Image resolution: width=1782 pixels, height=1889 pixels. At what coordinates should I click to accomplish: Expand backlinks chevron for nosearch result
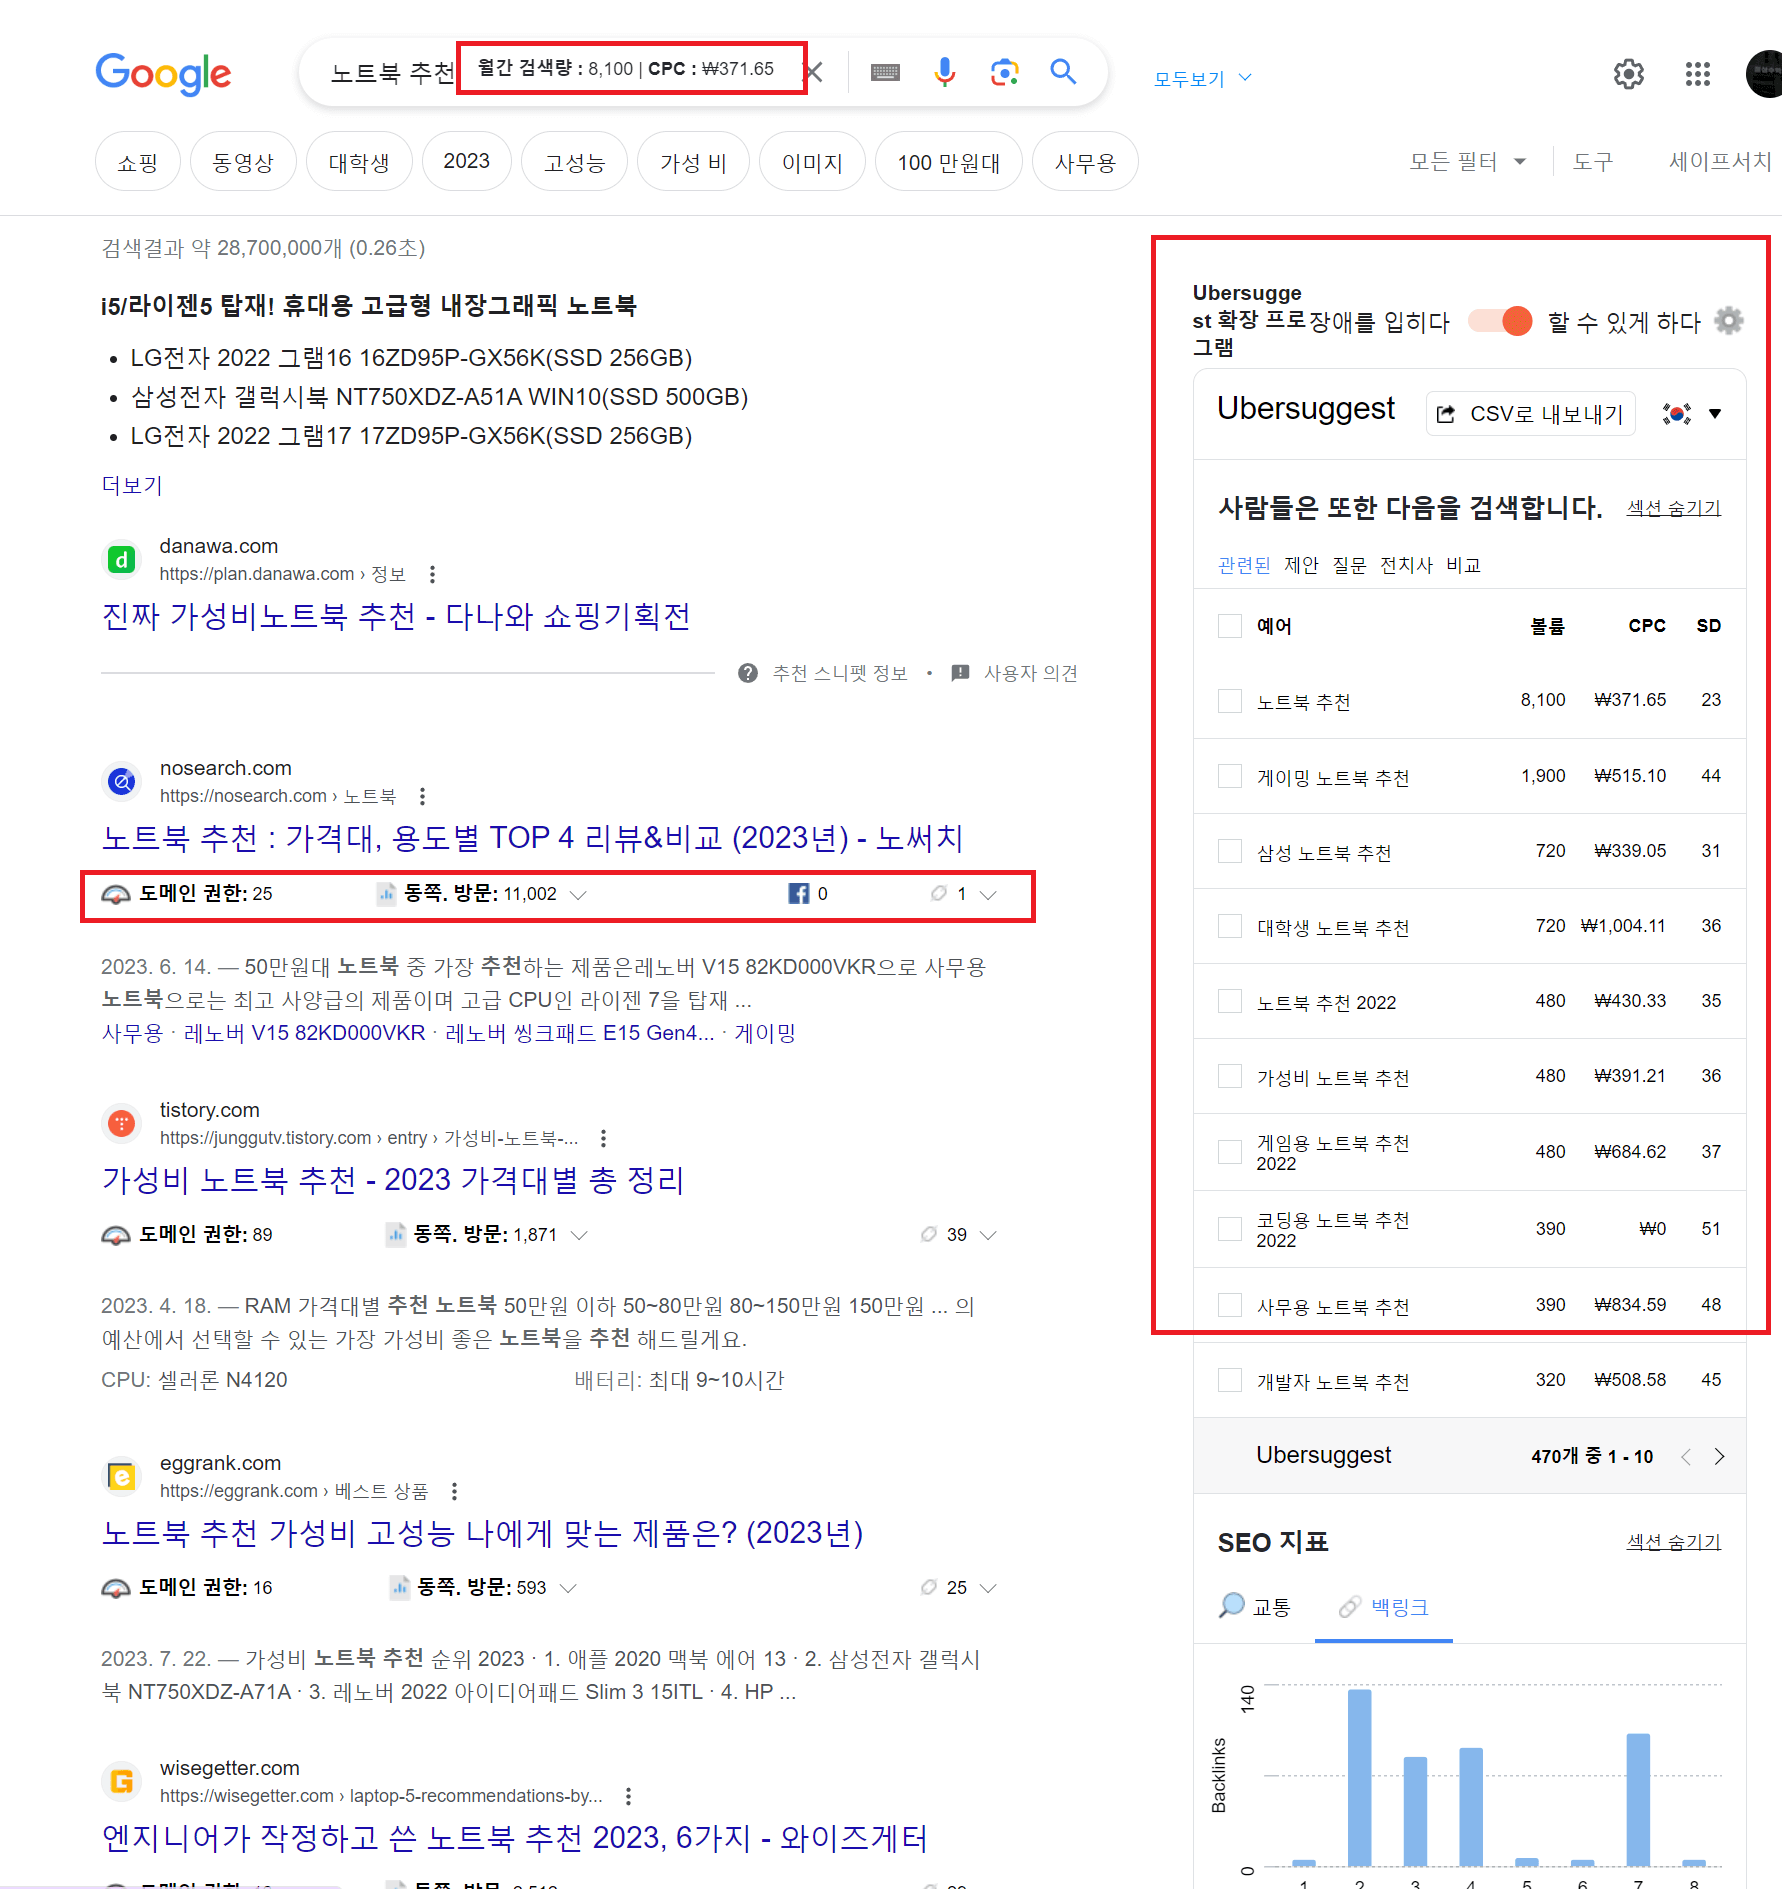[x=988, y=894]
